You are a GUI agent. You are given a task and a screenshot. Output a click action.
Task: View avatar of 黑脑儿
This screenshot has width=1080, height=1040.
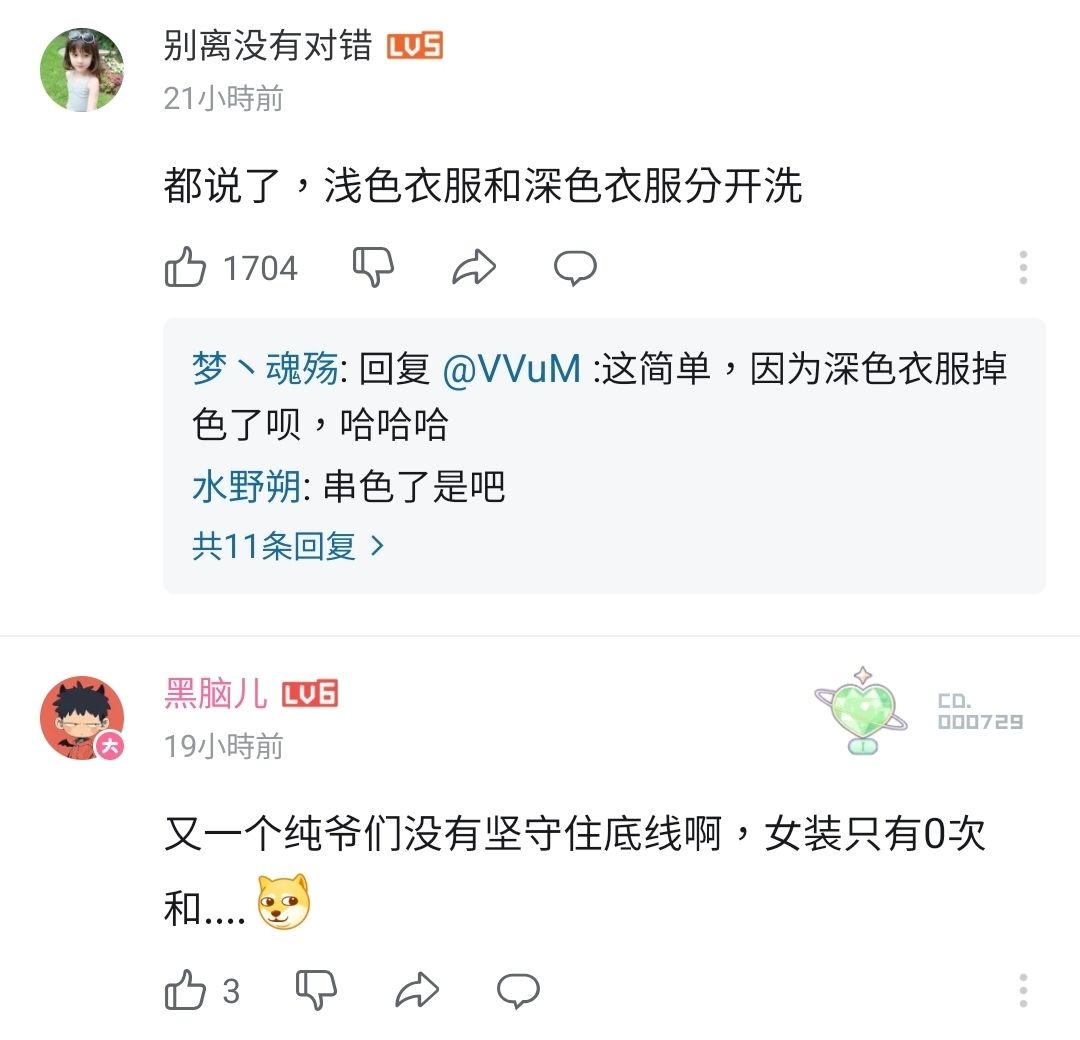pos(82,718)
